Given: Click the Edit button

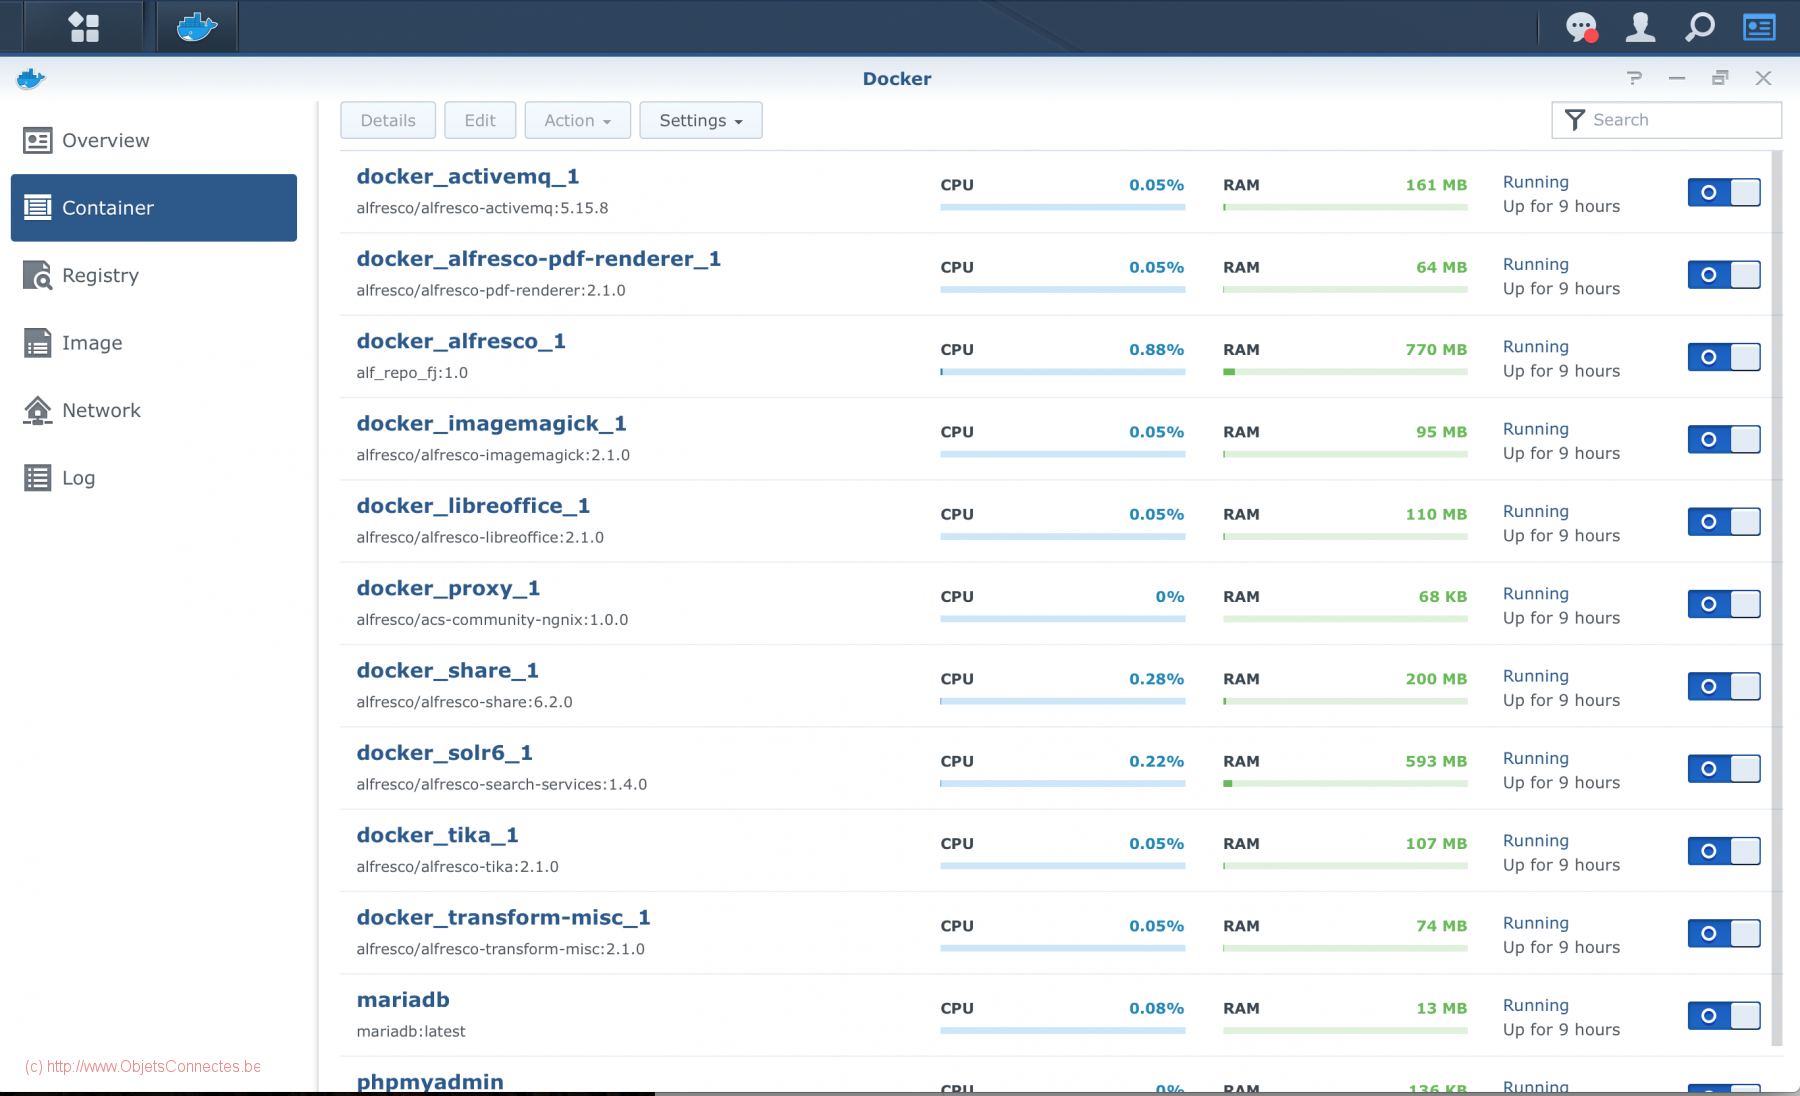Looking at the screenshot, I should click(480, 120).
